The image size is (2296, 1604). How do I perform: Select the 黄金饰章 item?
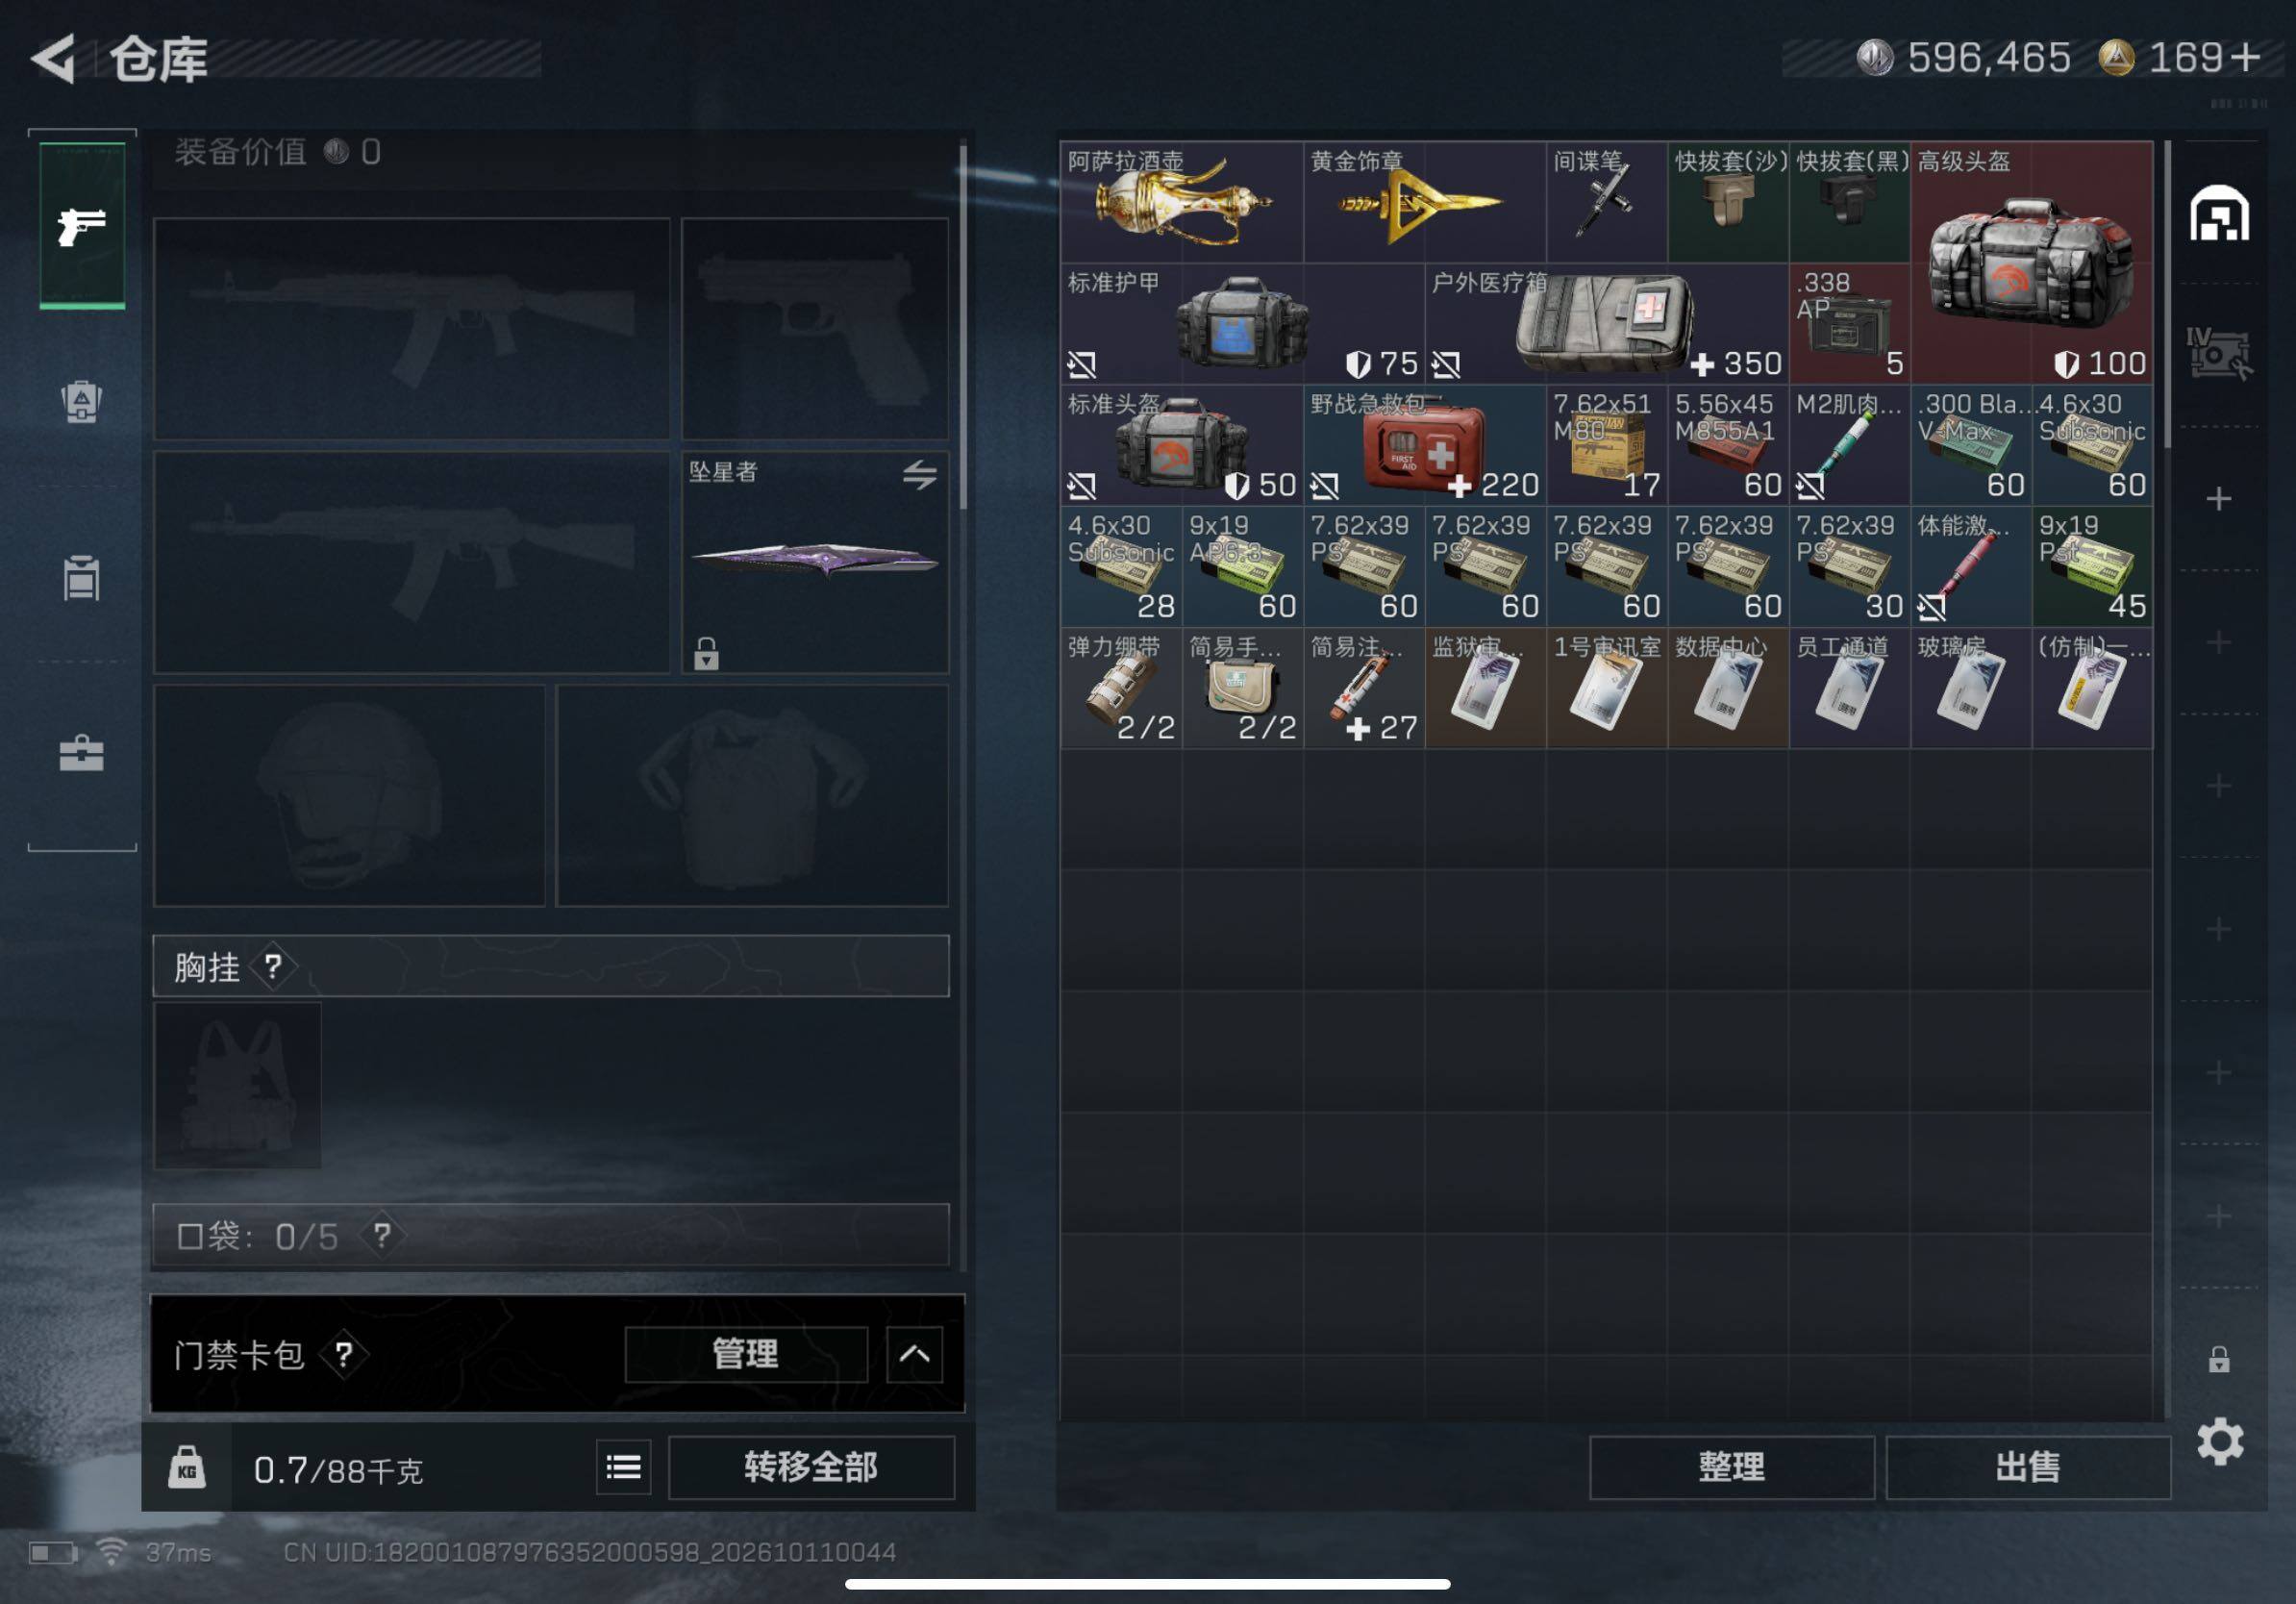coord(1425,202)
